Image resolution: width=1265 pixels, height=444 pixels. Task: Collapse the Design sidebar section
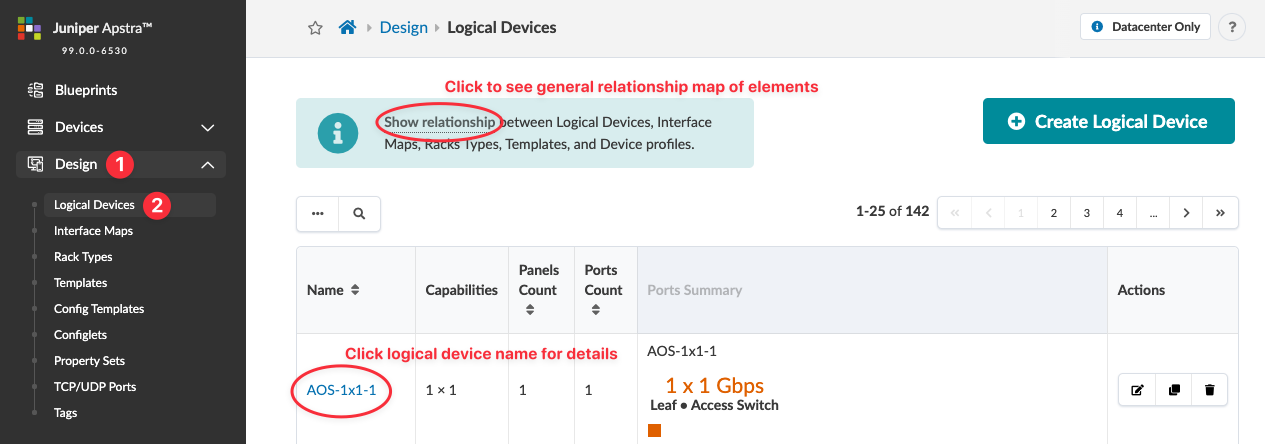point(208,164)
